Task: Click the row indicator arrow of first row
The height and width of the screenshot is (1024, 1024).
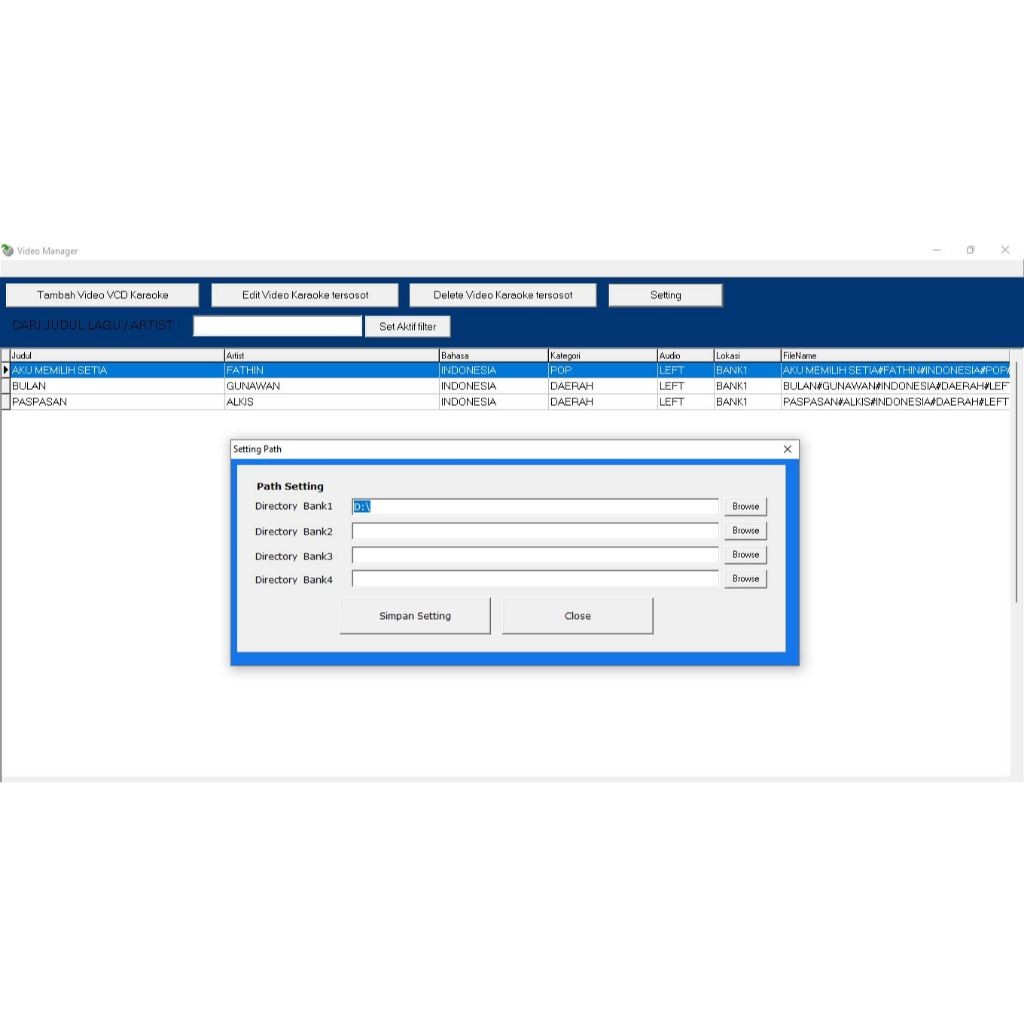Action: [5, 370]
